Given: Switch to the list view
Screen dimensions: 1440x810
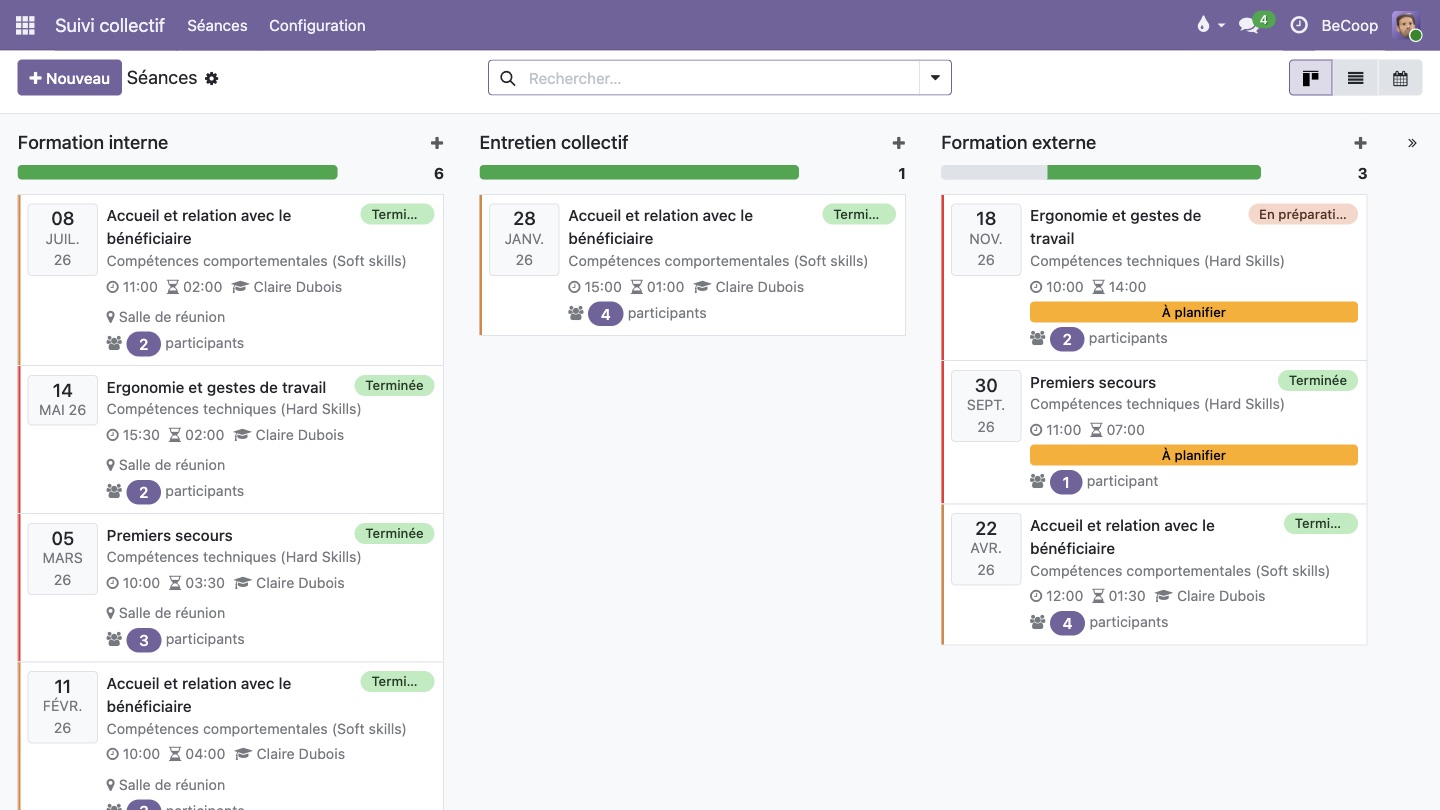Looking at the screenshot, I should tap(1355, 78).
